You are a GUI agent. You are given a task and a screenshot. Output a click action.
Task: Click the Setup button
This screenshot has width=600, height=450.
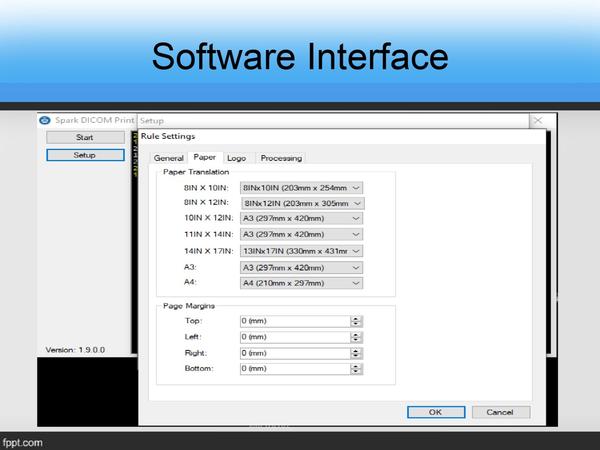[85, 155]
